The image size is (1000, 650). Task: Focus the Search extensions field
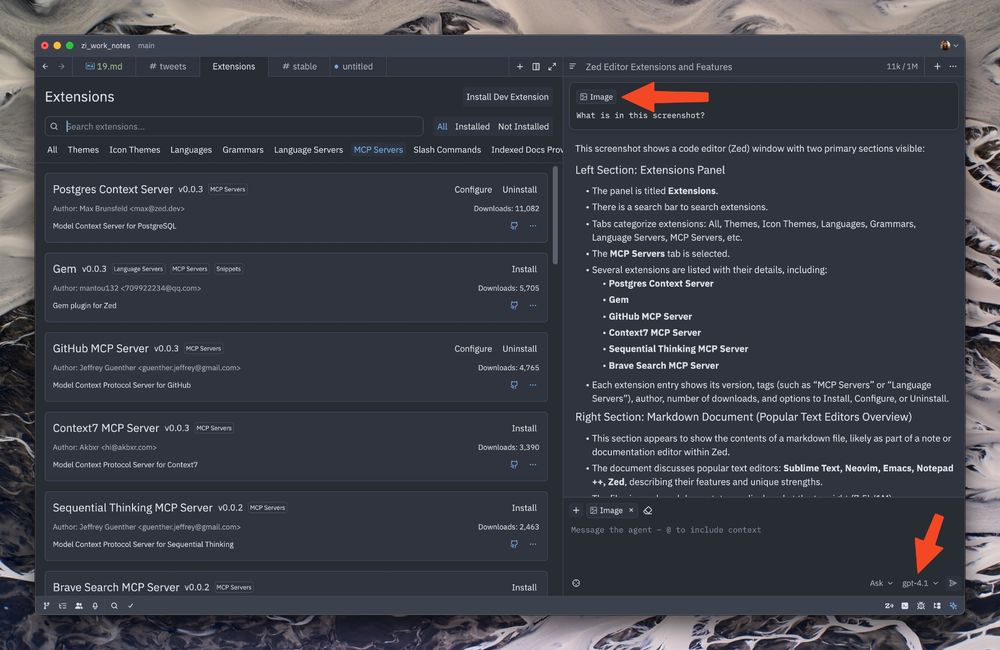[234, 126]
